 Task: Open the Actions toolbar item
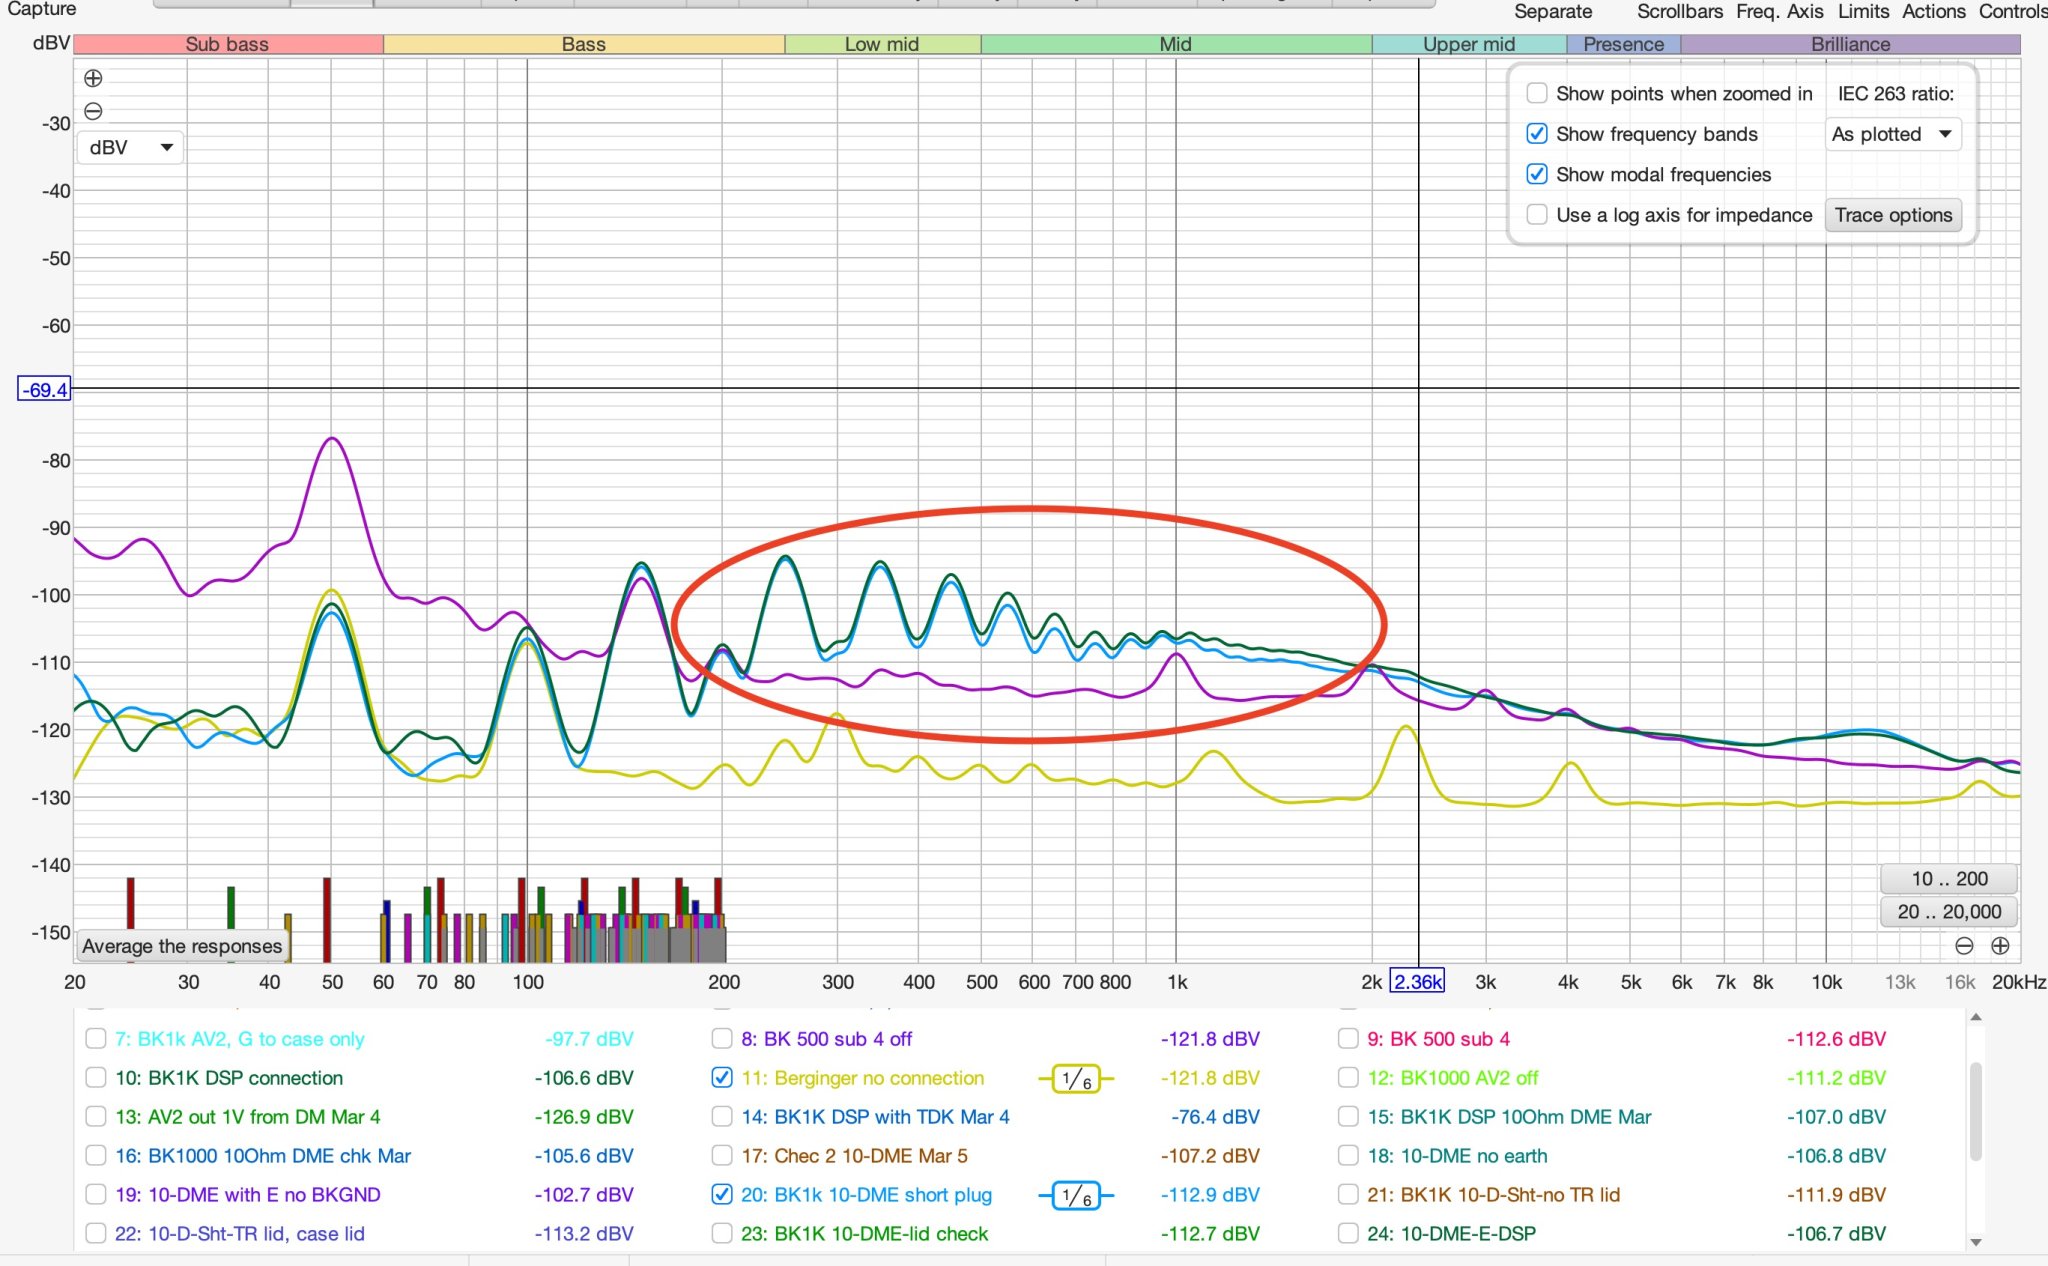(1933, 11)
